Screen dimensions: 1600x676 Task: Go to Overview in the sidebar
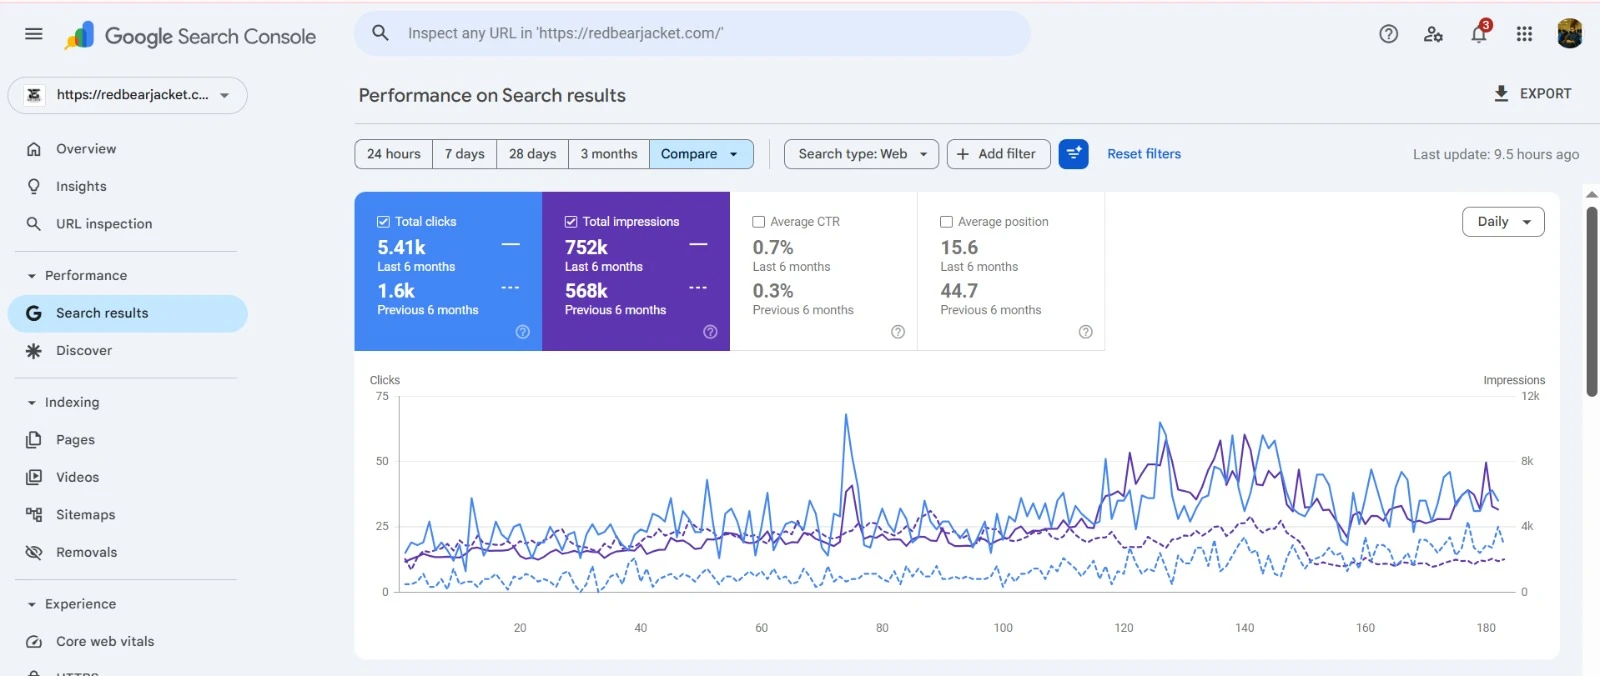(127, 149)
